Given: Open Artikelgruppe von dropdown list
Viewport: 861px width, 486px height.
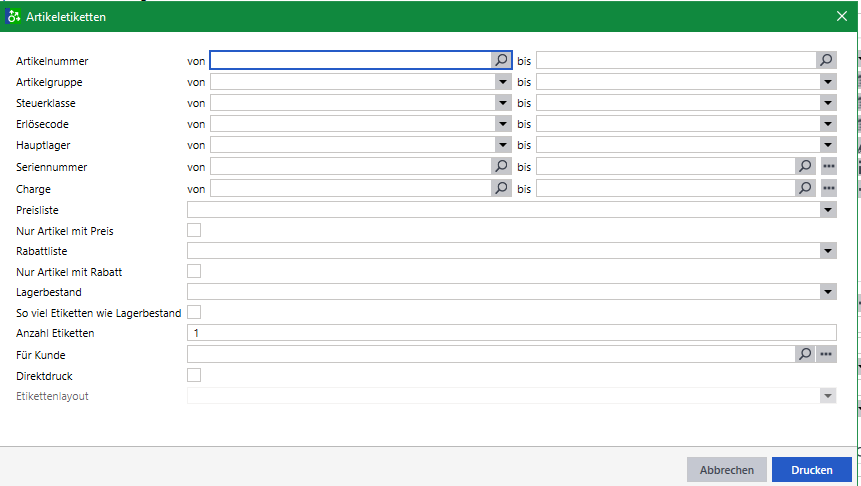Looking at the screenshot, I should coord(502,82).
